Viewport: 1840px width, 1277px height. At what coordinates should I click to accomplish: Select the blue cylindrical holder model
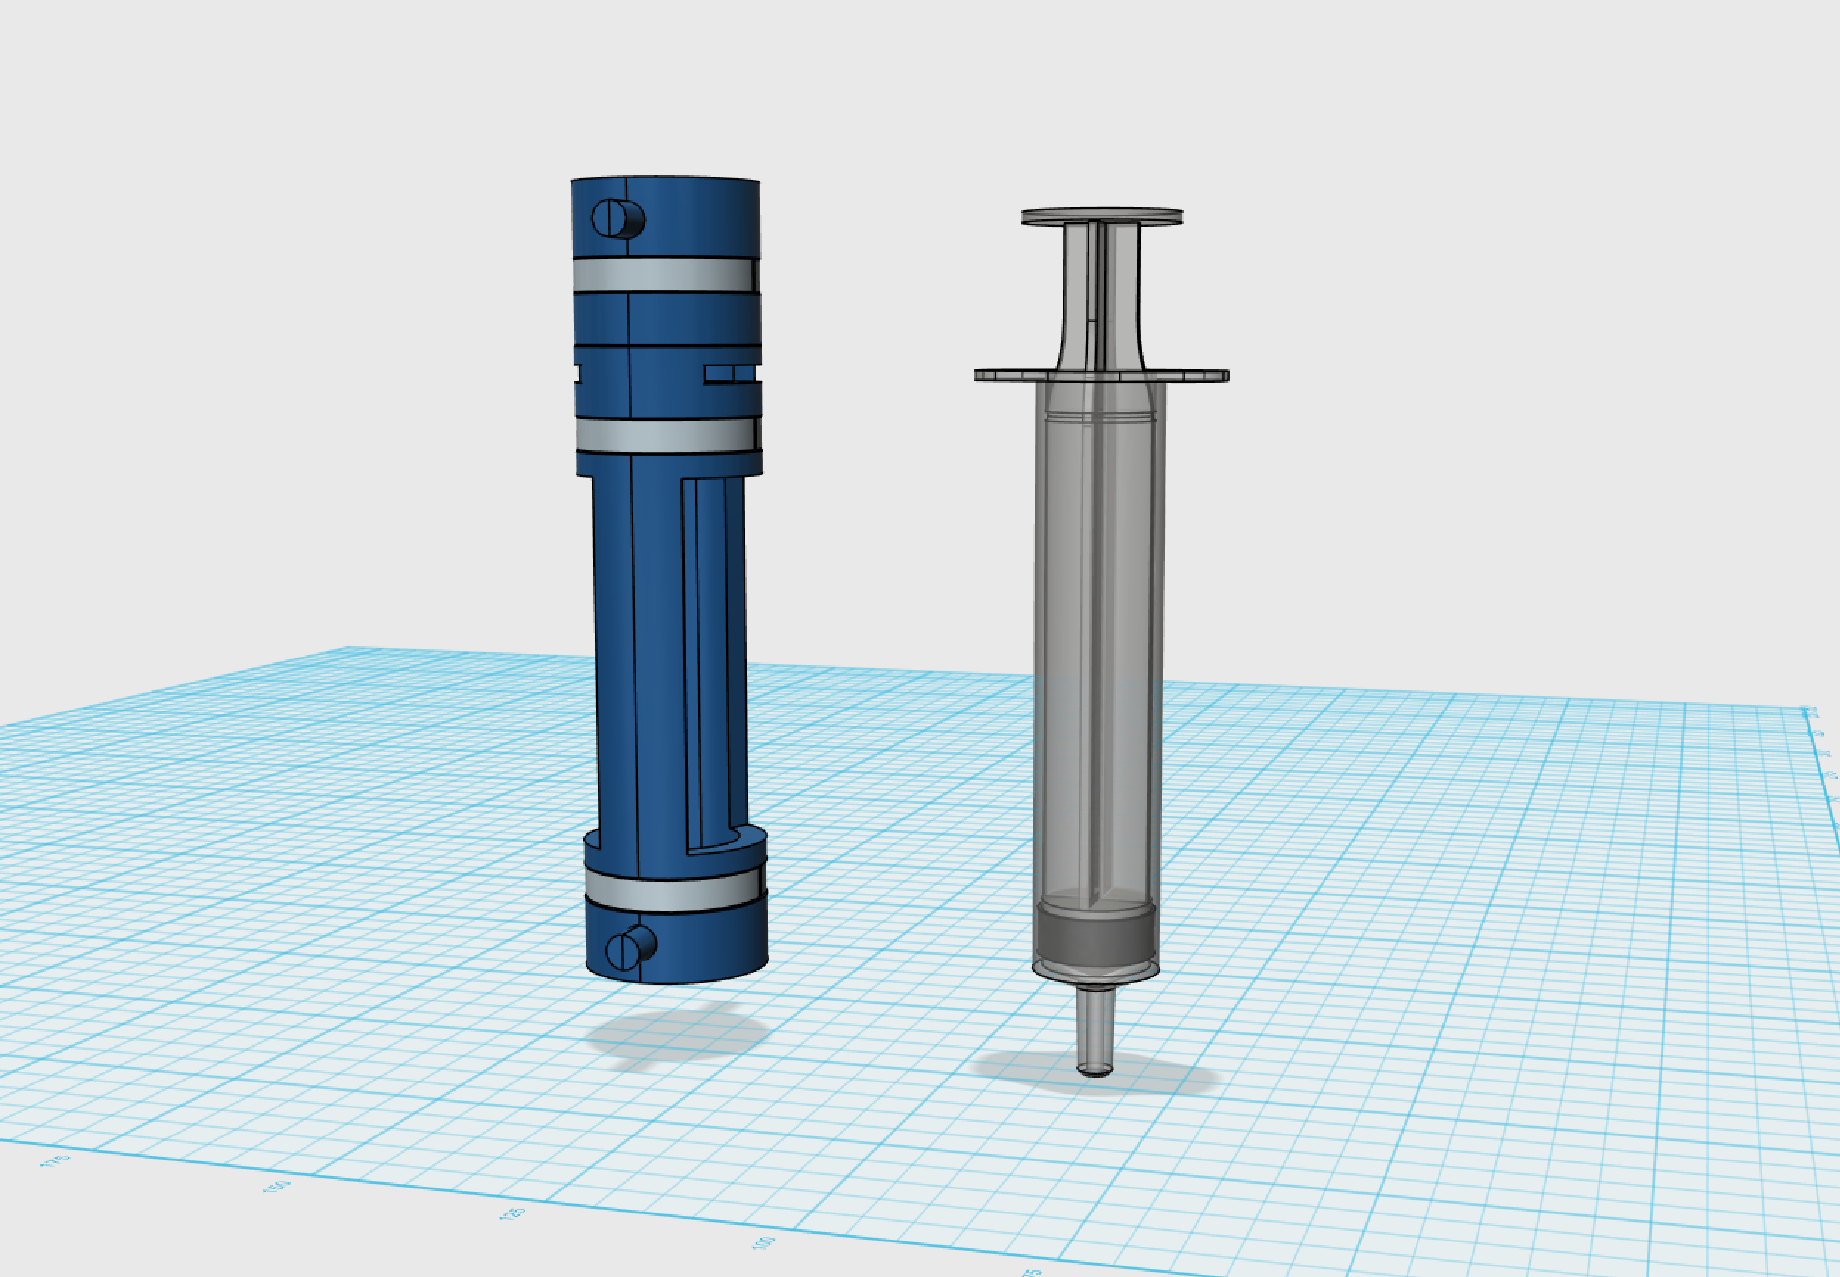pyautogui.click(x=668, y=580)
